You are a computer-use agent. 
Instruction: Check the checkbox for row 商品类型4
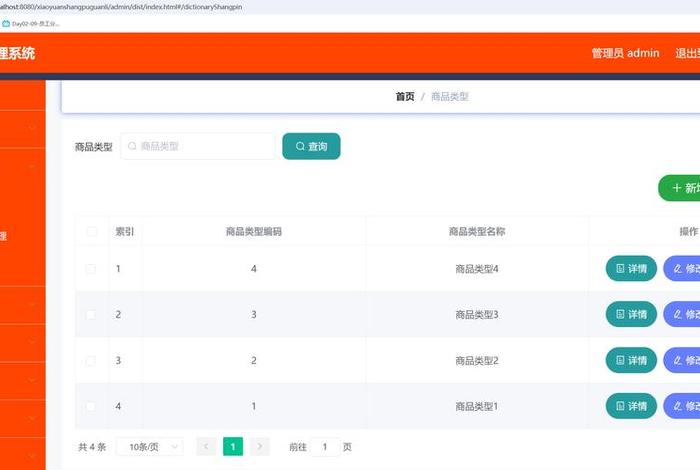91,269
